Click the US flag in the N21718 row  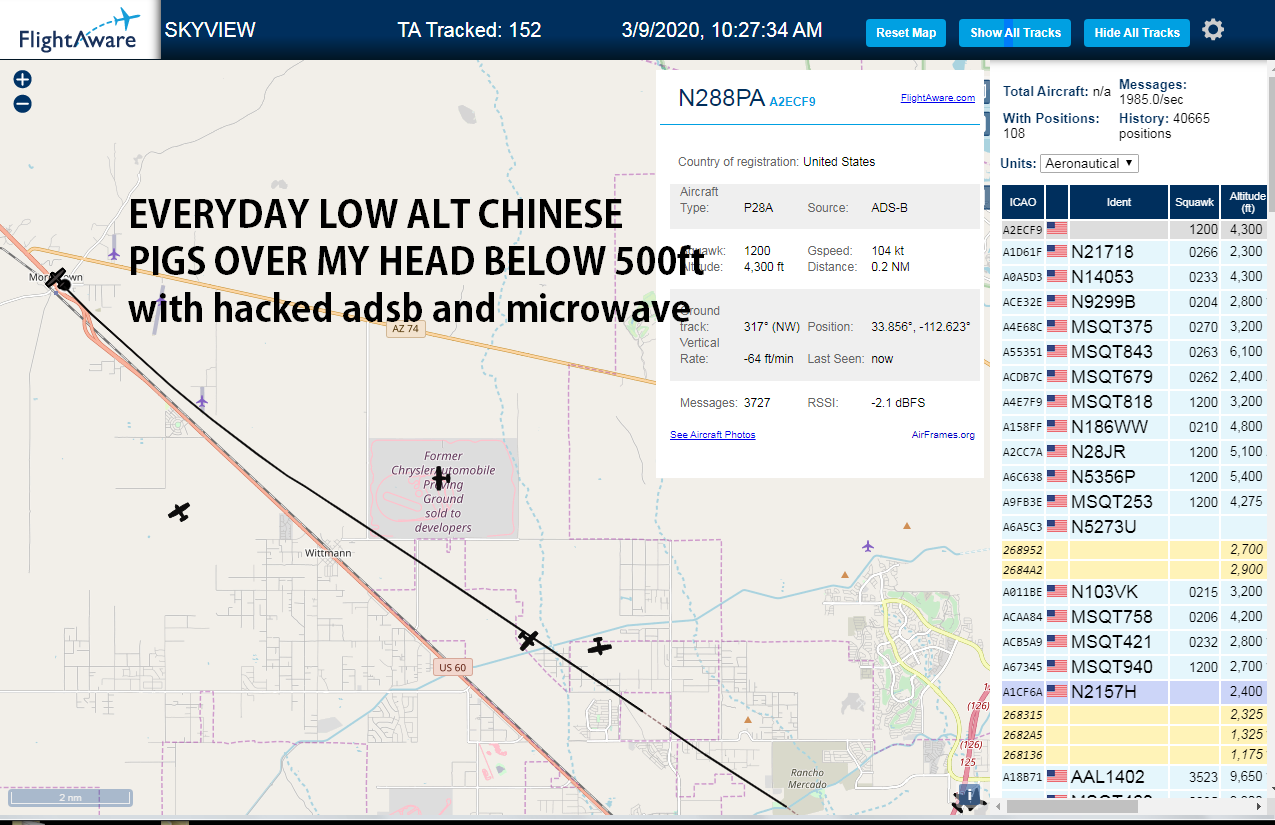click(x=1057, y=251)
